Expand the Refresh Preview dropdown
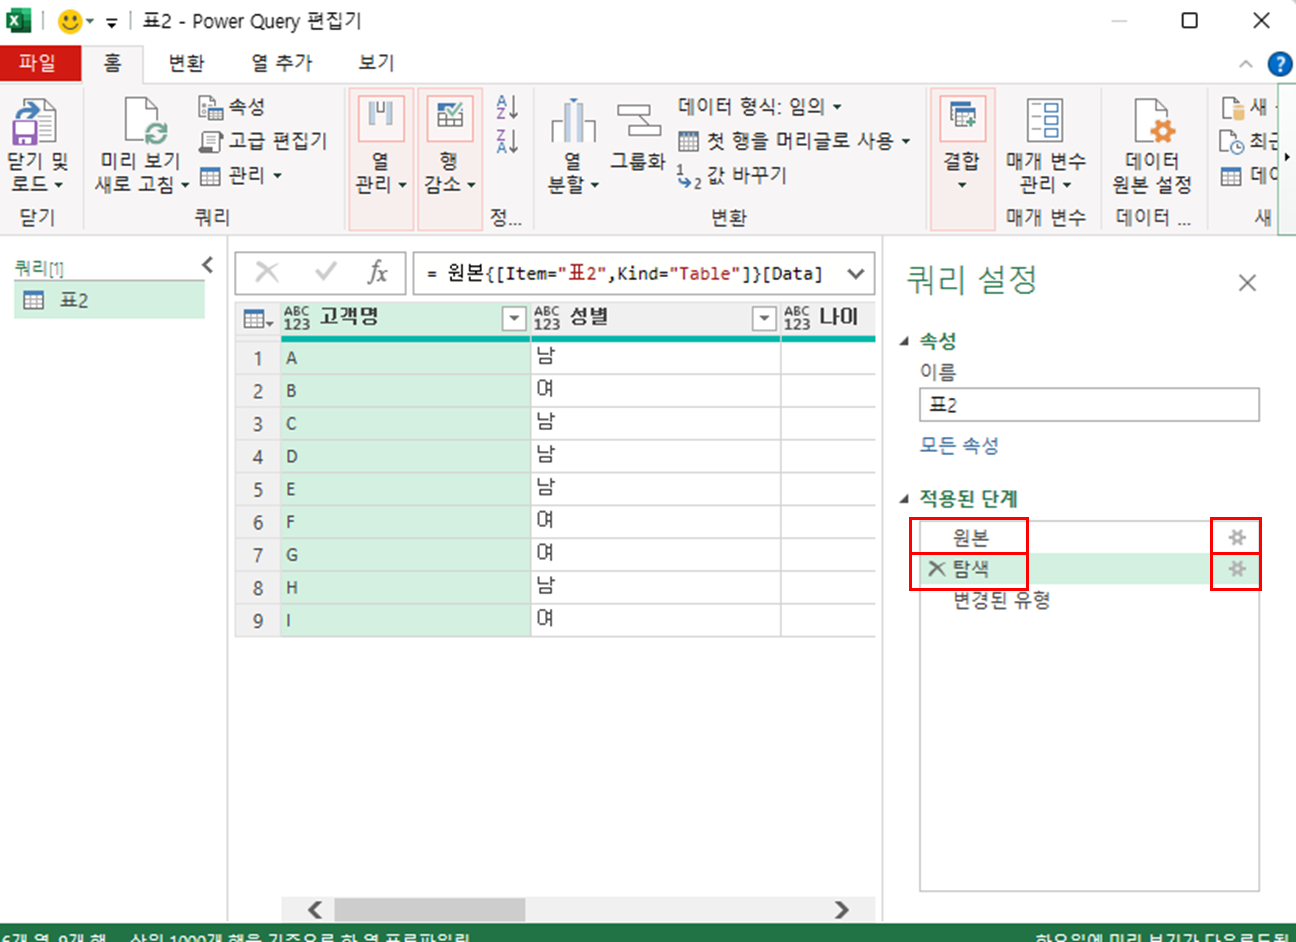 pos(185,185)
